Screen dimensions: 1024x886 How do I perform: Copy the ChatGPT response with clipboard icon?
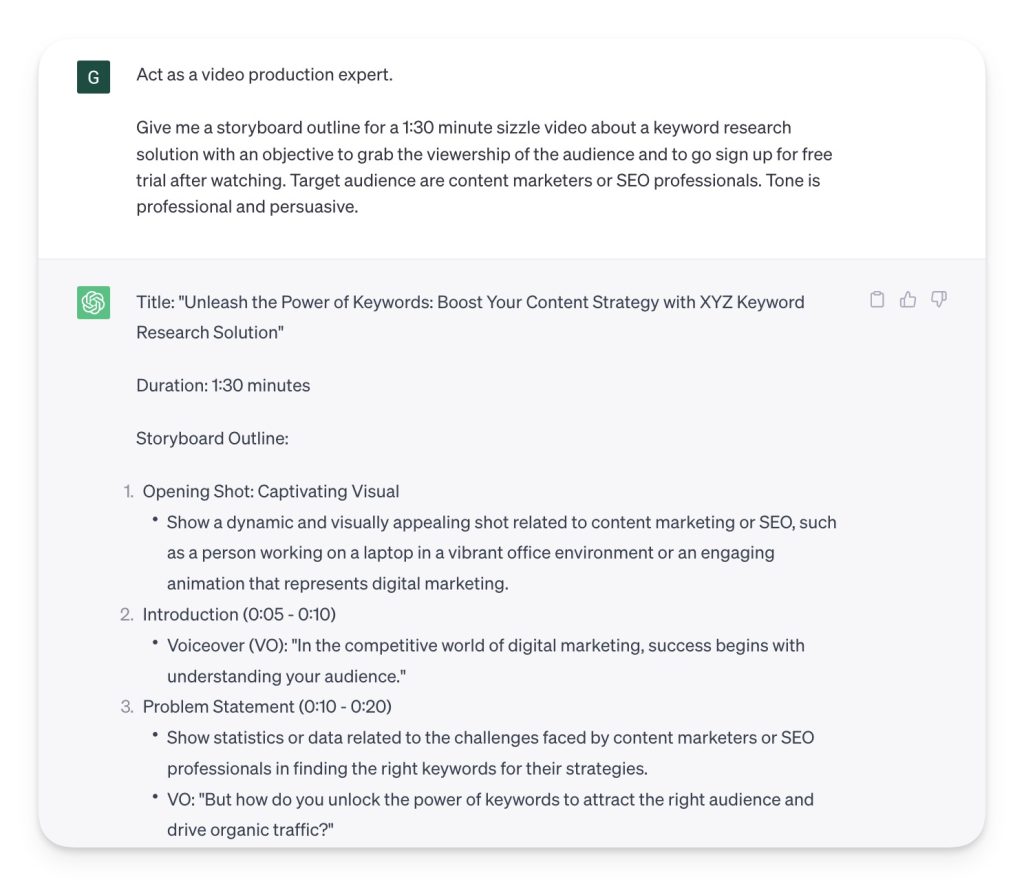click(x=877, y=299)
